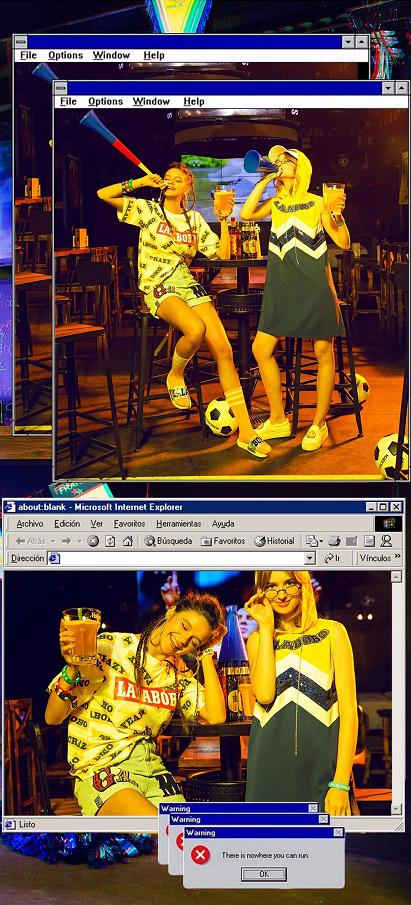Close the frontmost Warning dialog with its X
The height and width of the screenshot is (905, 411).
(338, 832)
